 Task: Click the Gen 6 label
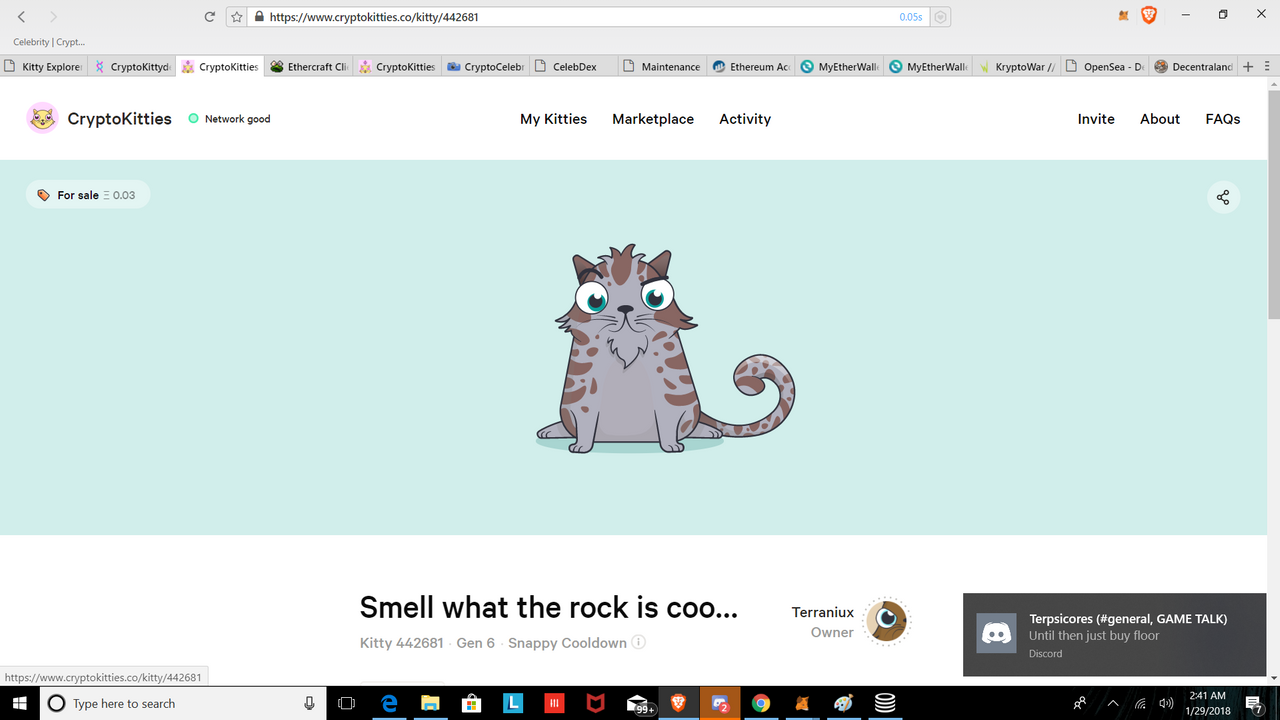click(x=476, y=643)
